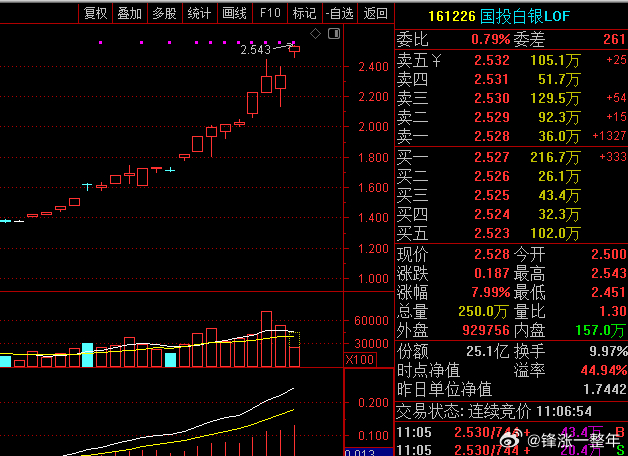Click the 量比 value 1.30
The height and width of the screenshot is (456, 628).
coord(613,311)
